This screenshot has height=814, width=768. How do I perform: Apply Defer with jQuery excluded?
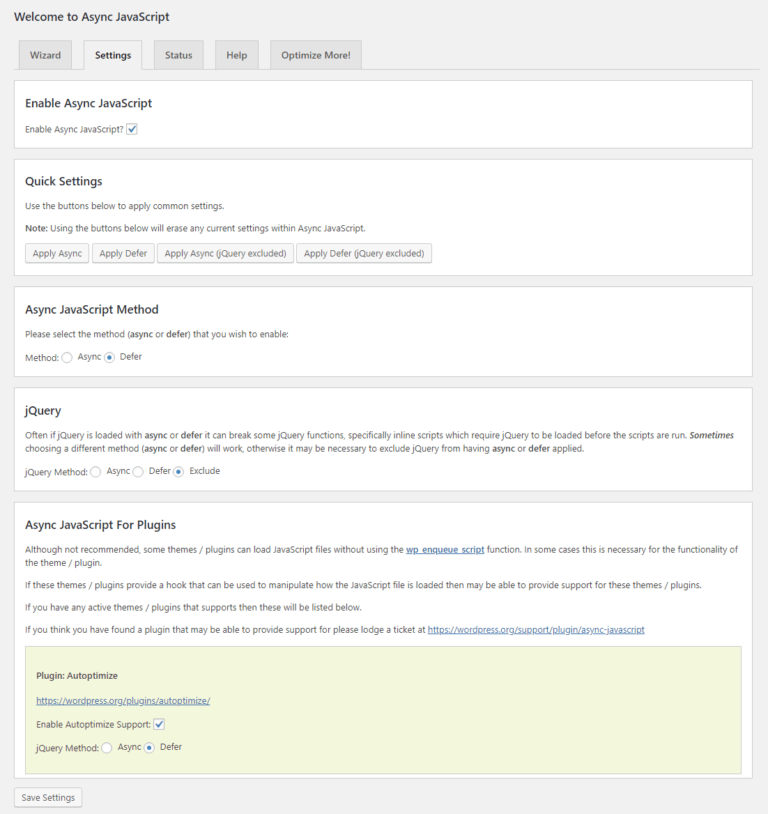point(364,253)
